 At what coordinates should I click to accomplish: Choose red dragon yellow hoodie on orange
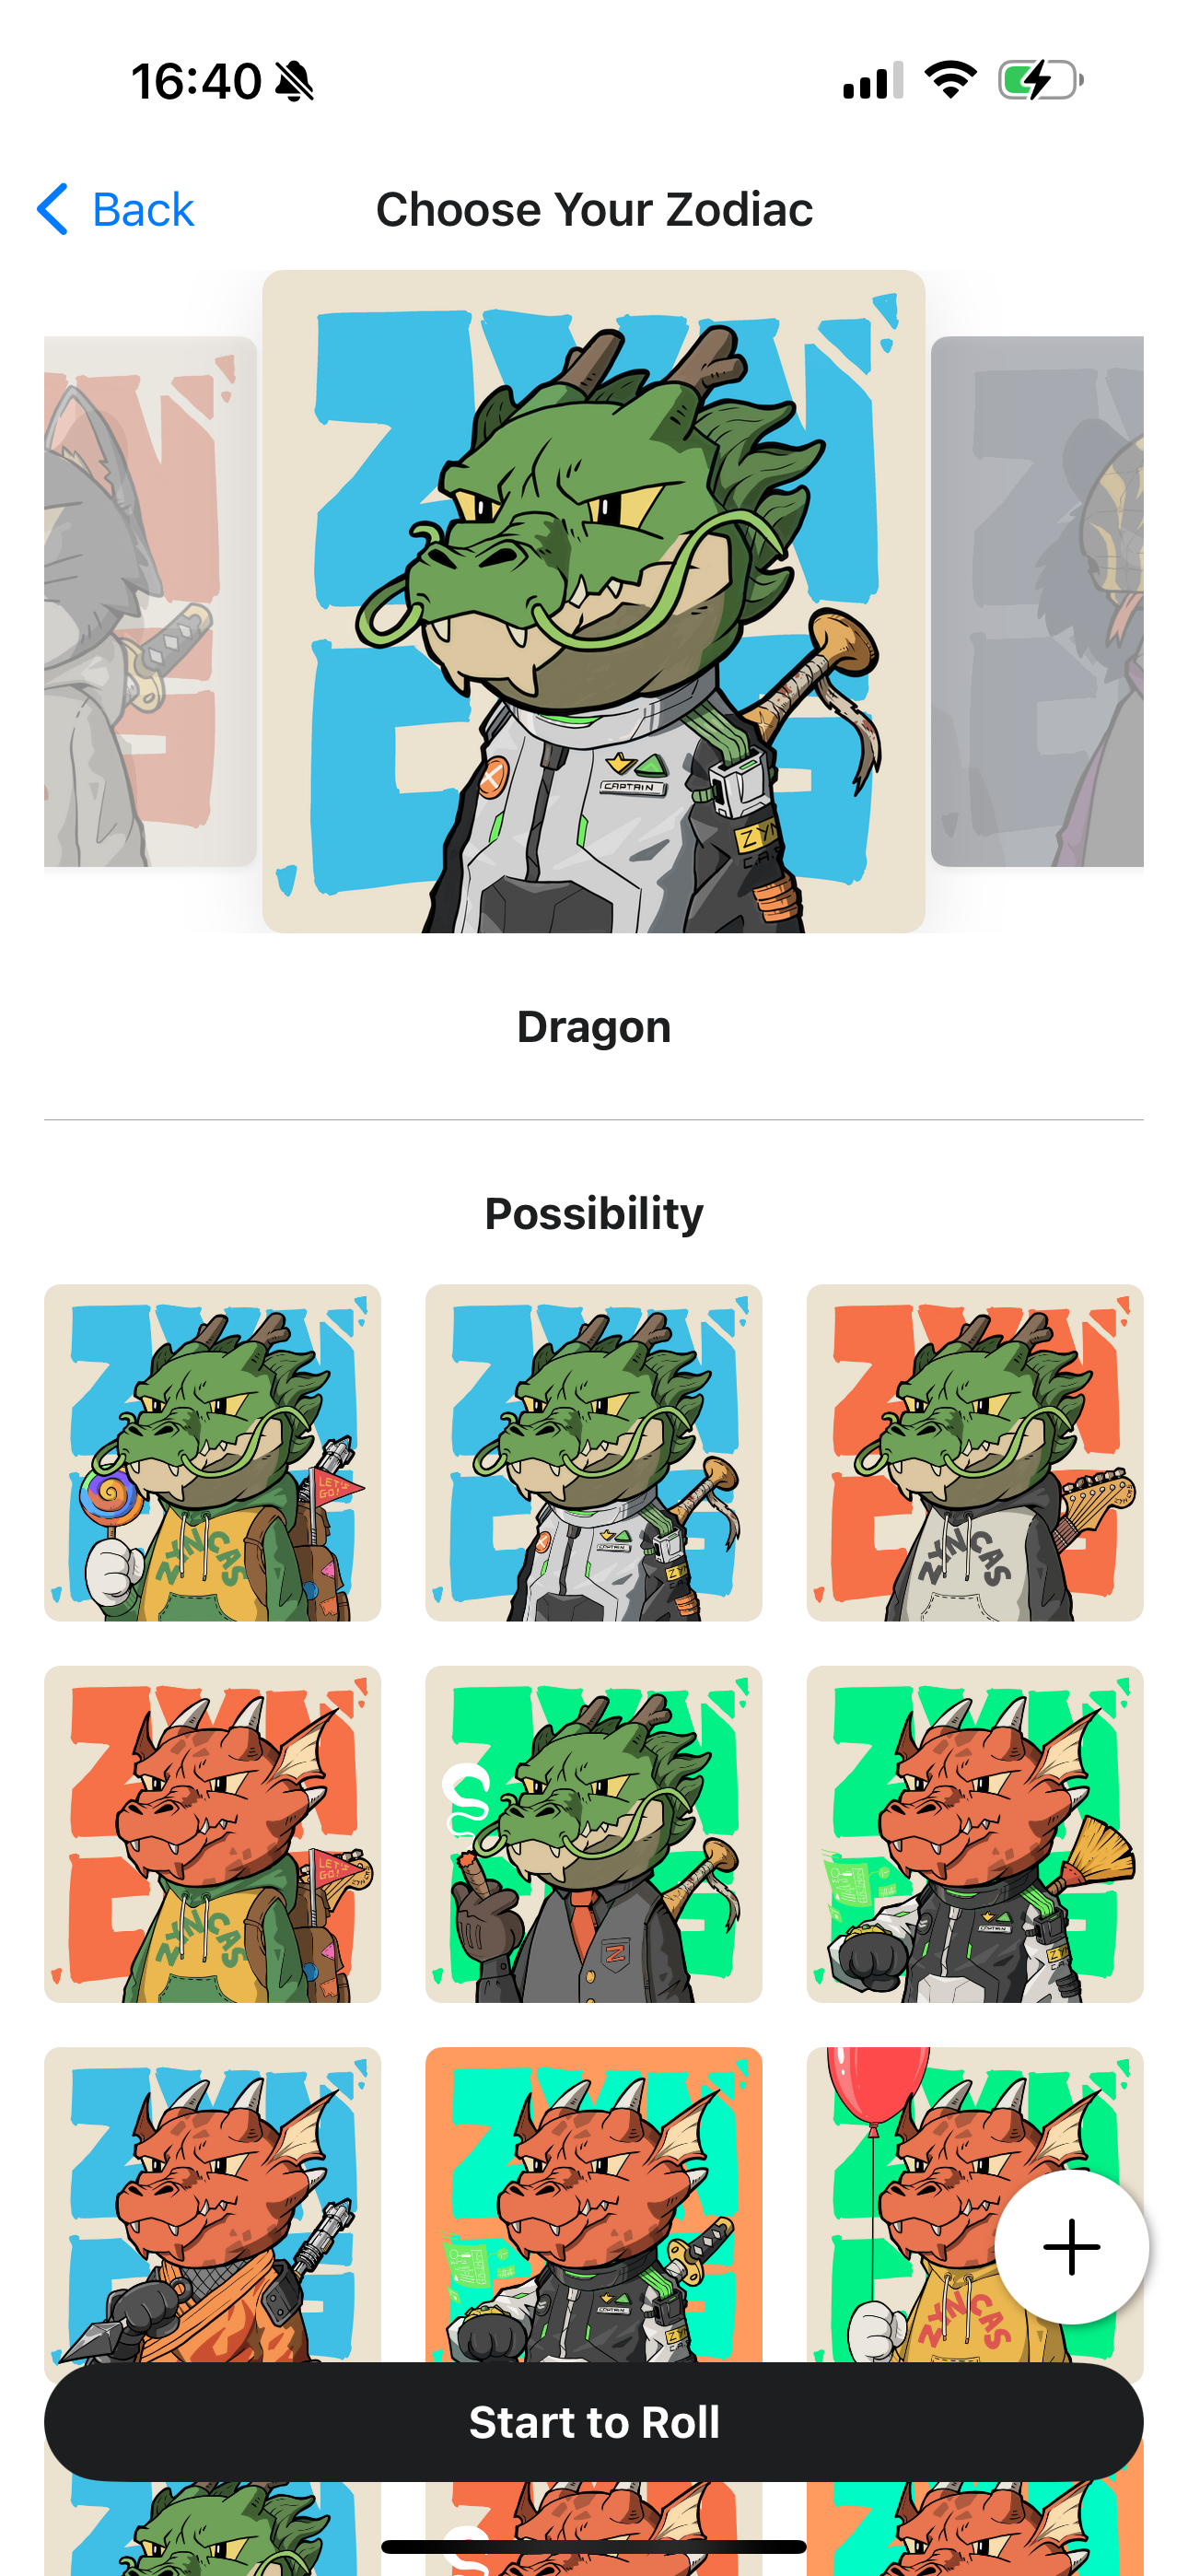click(212, 1834)
